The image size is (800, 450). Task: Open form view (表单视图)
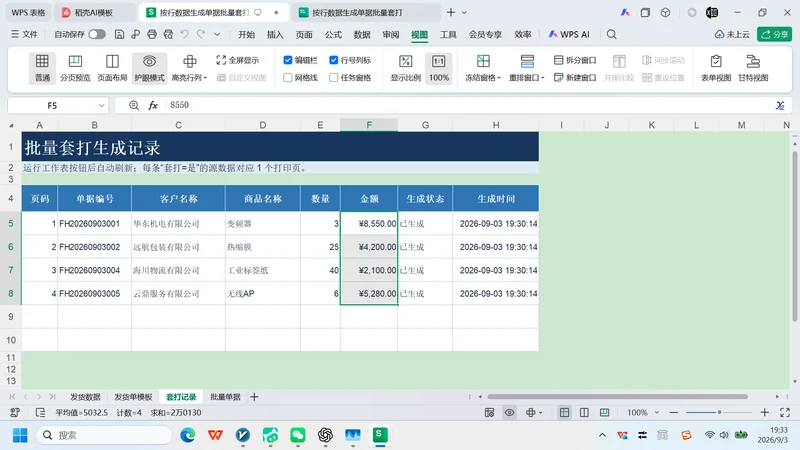[716, 68]
